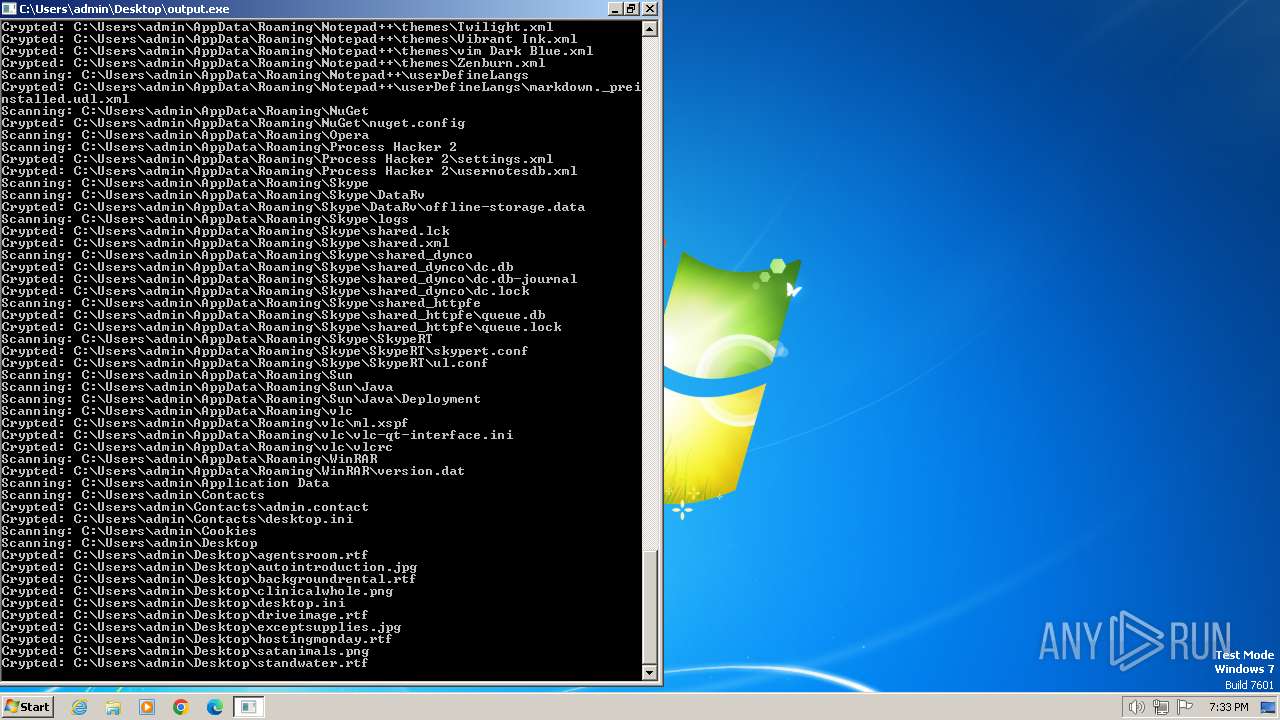Viewport: 1280px width, 720px height.
Task: Click the line ending with shared_httpfe\queue.lock
Action: (x=281, y=327)
